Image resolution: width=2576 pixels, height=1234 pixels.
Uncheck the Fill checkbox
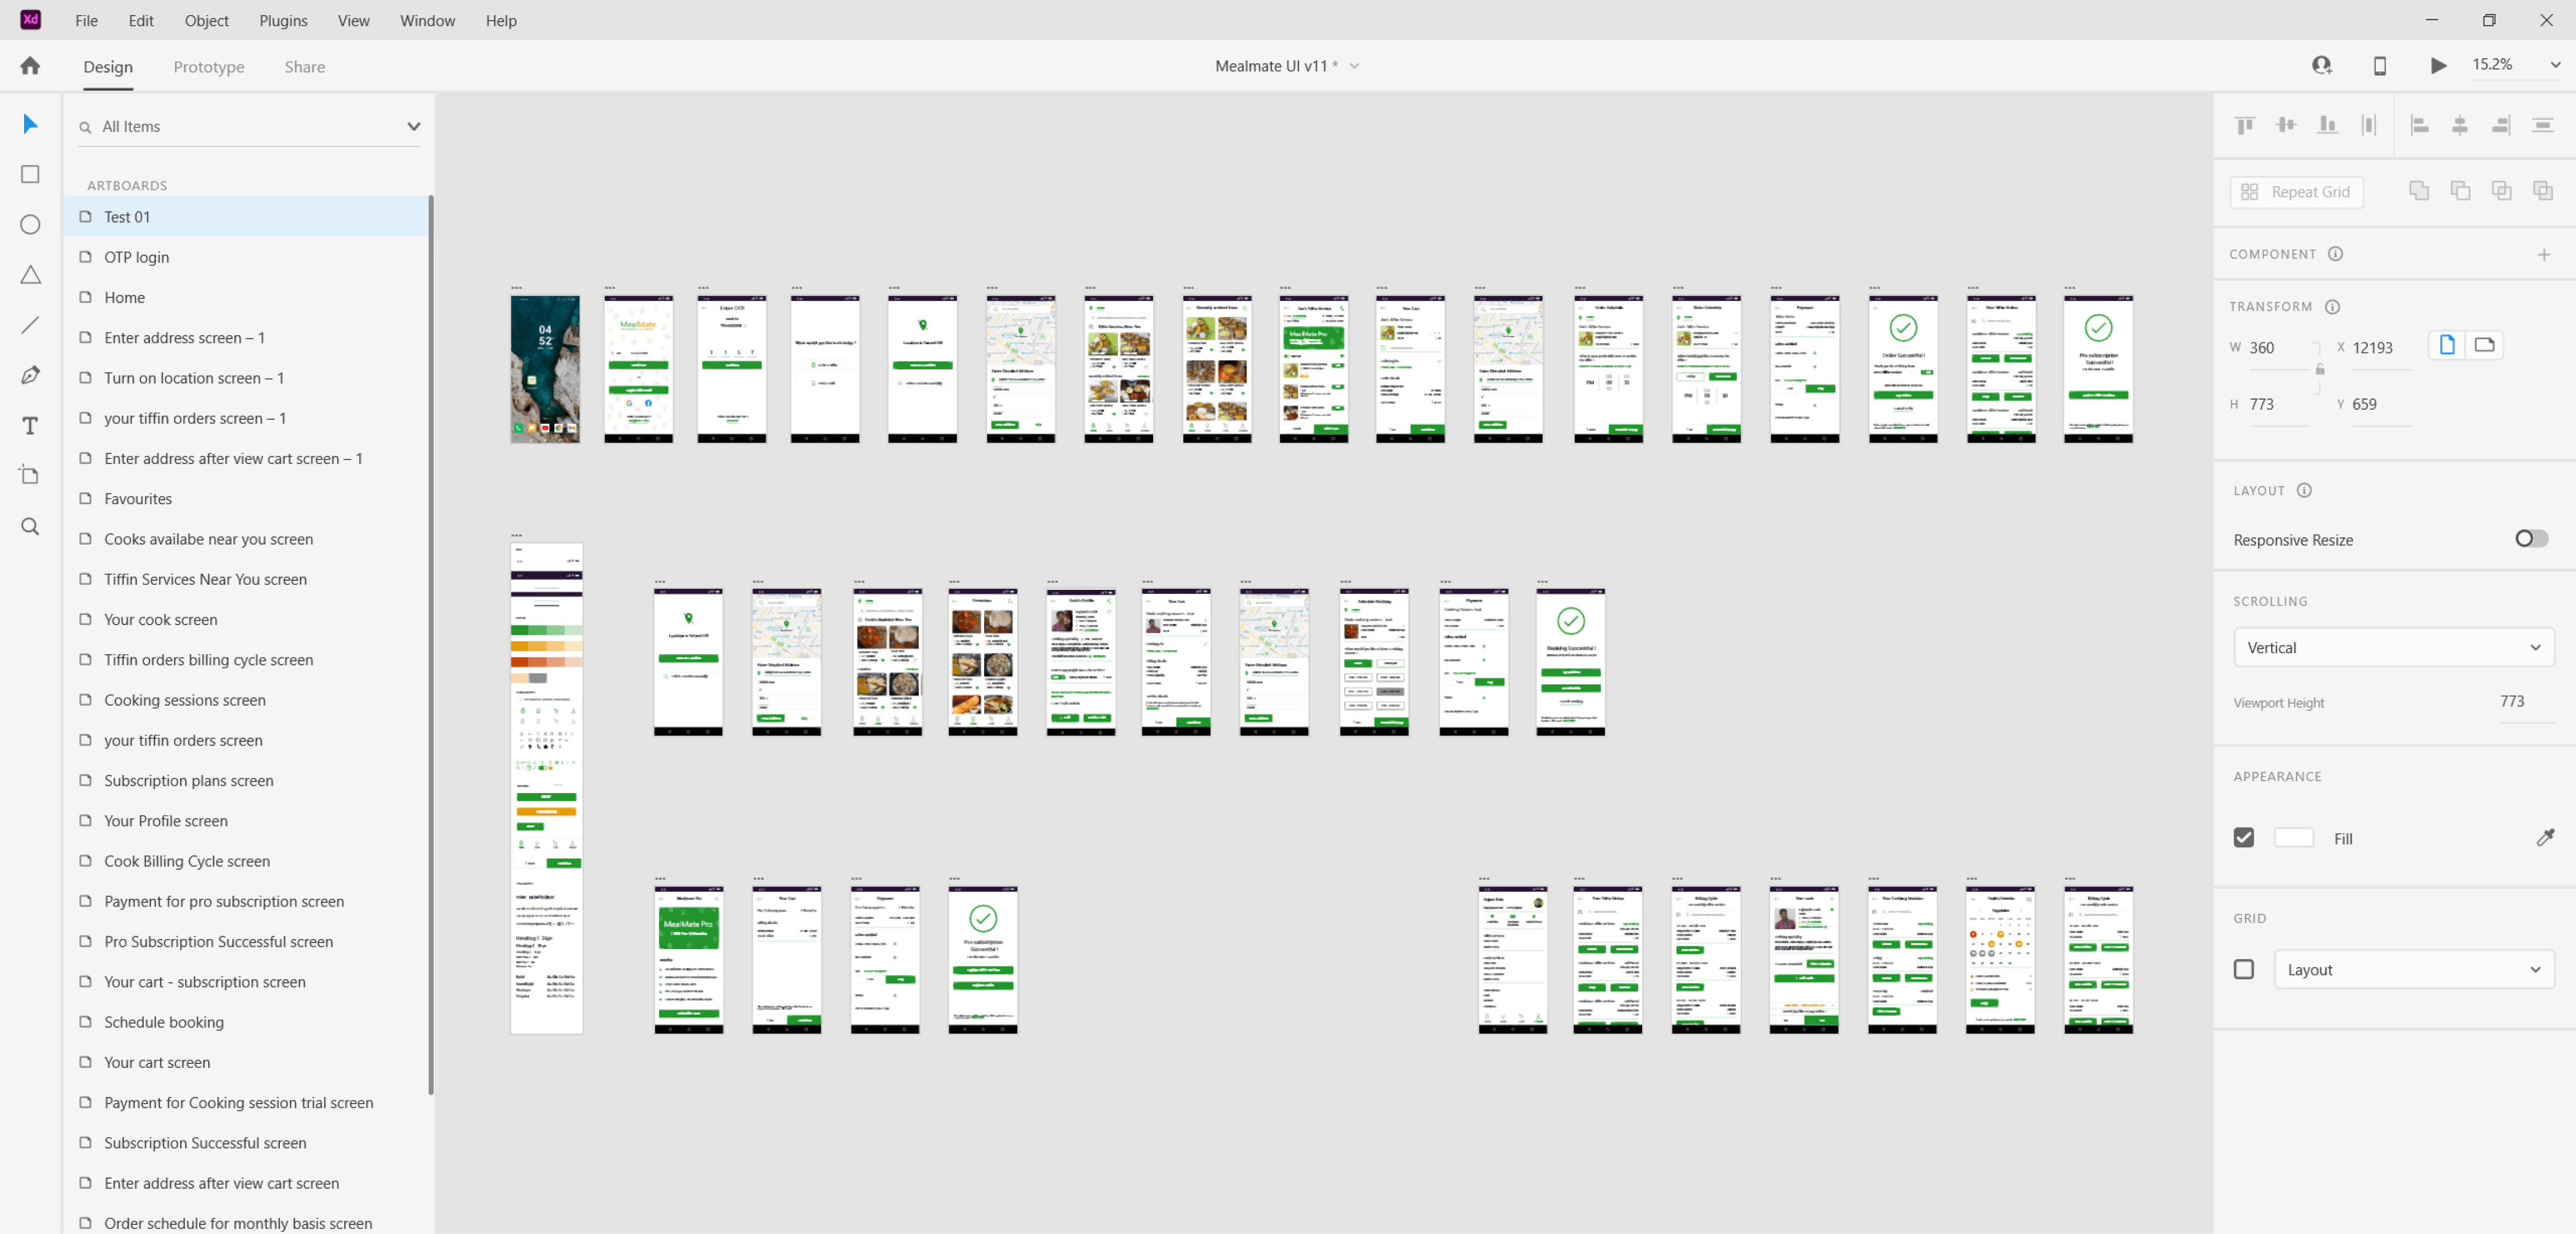[x=2243, y=838]
